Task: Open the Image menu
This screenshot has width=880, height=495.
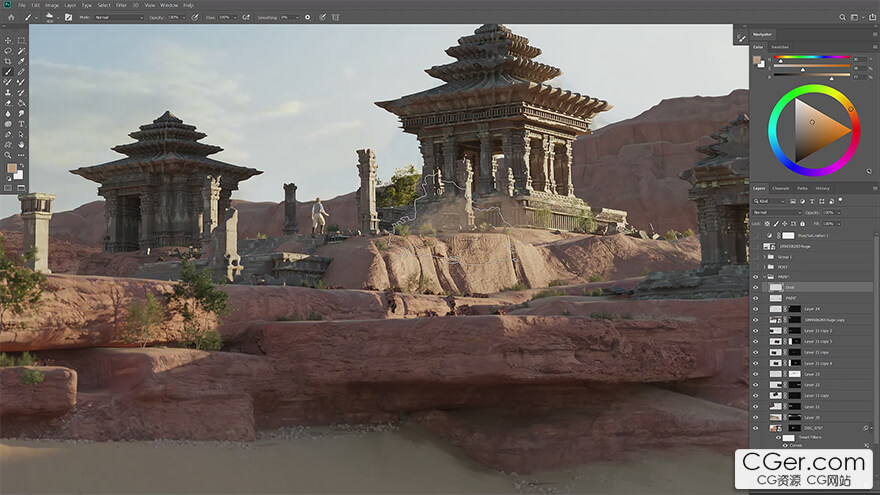Action: [x=52, y=5]
